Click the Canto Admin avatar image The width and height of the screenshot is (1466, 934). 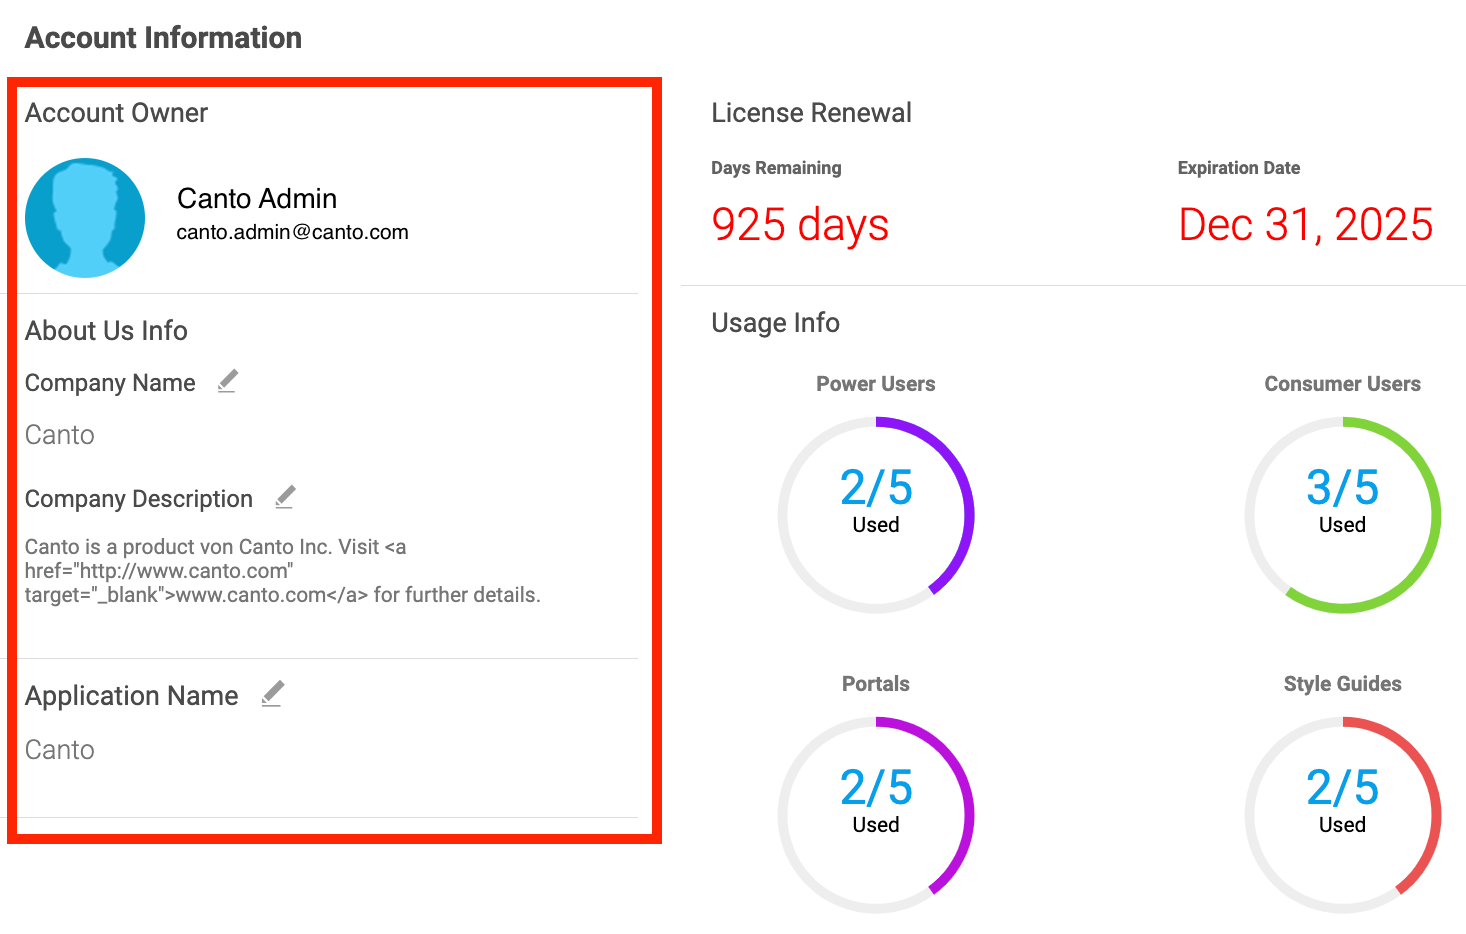click(85, 218)
